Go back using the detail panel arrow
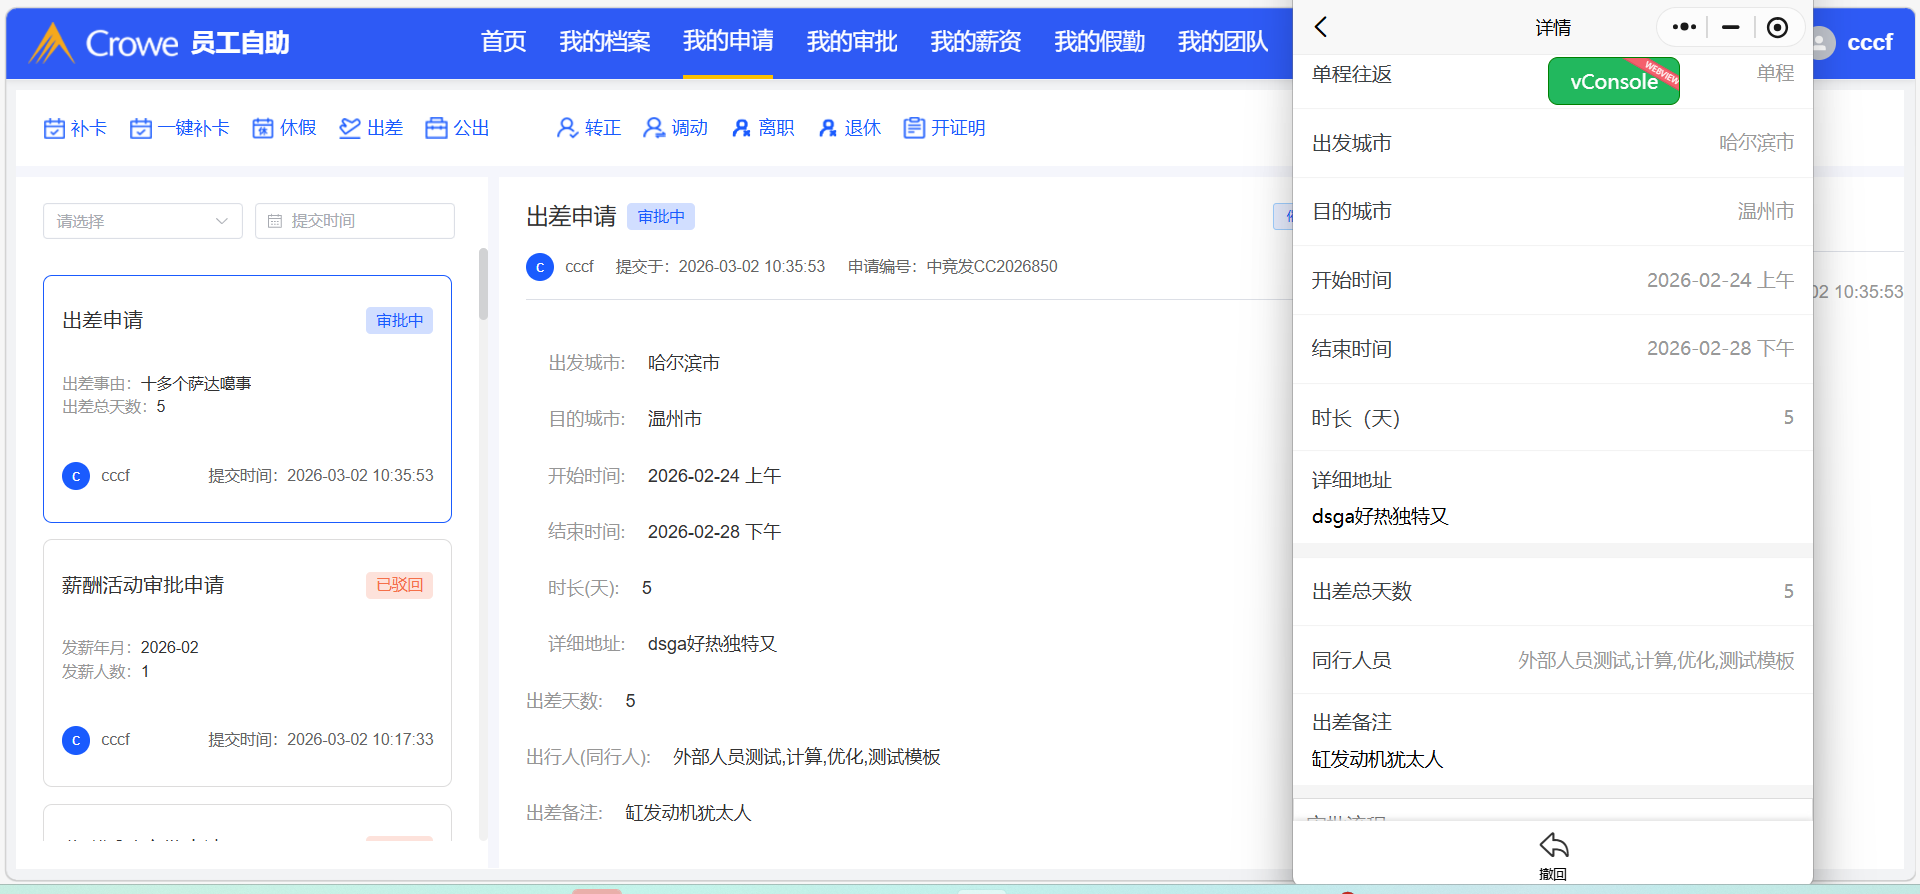The image size is (1920, 894). pyautogui.click(x=1321, y=28)
